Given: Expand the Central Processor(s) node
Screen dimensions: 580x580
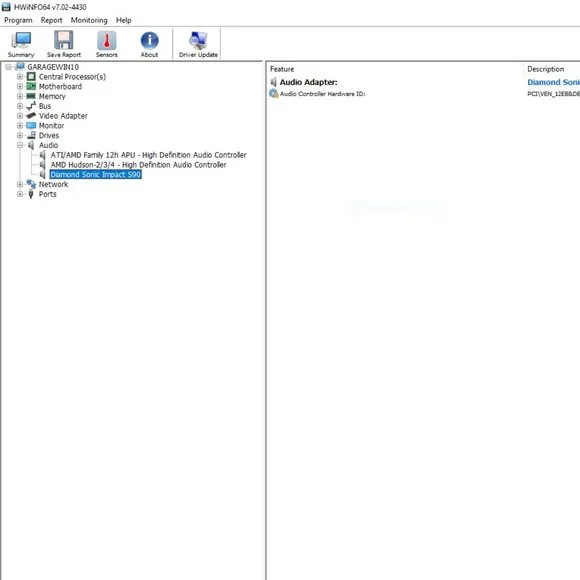Looking at the screenshot, I should point(20,77).
